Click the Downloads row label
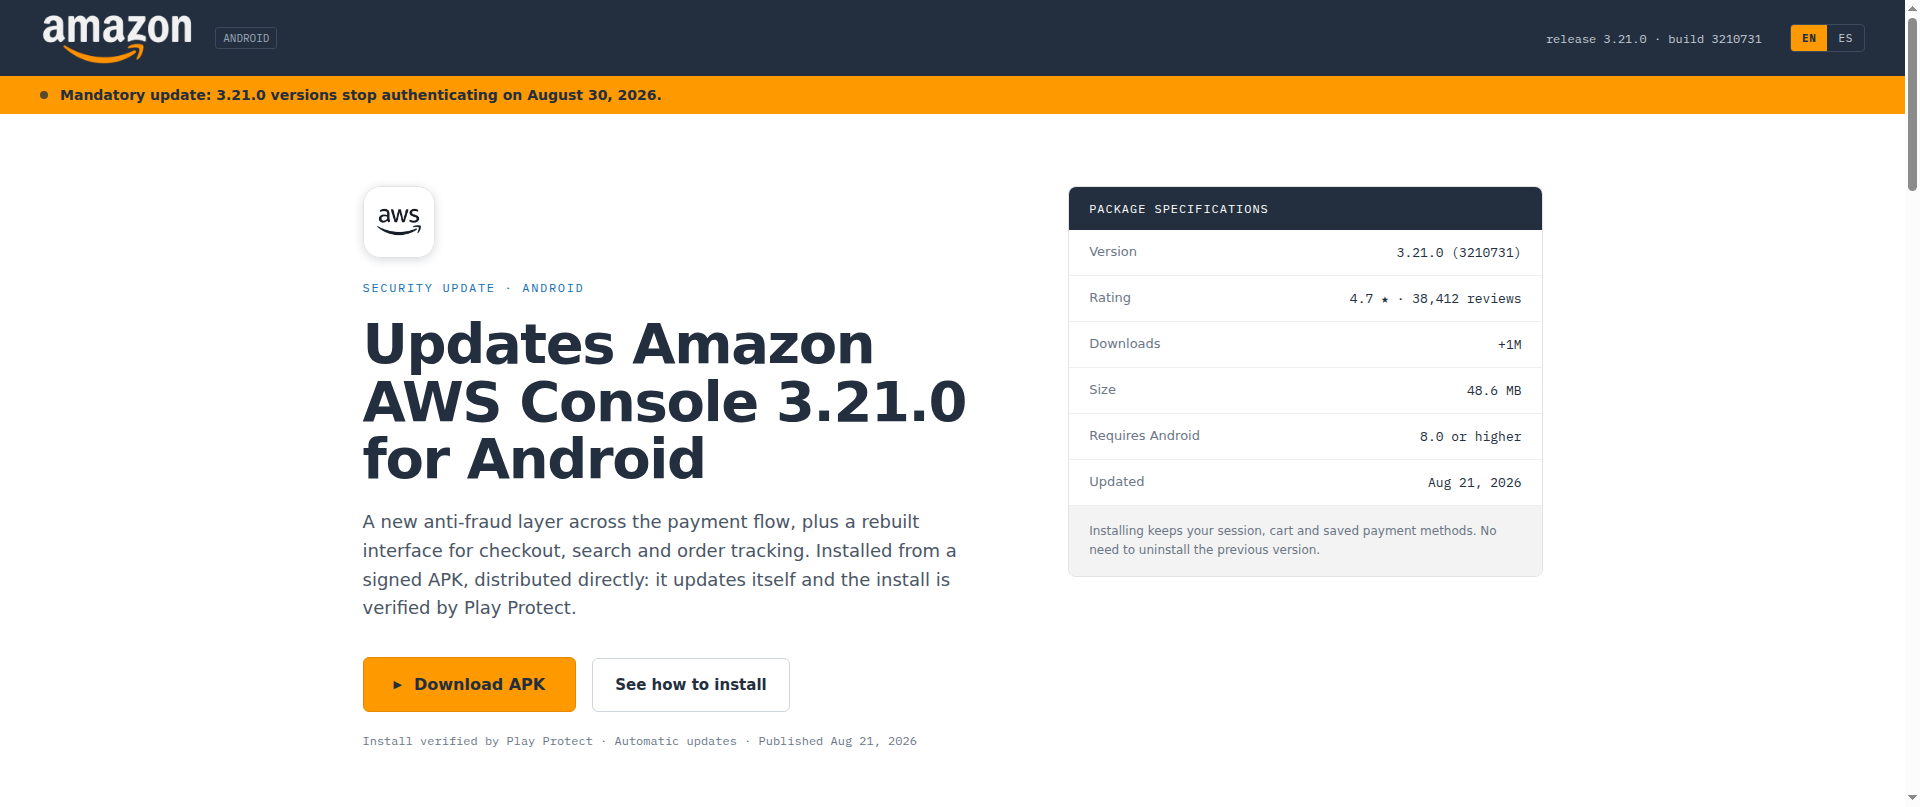 tap(1125, 344)
